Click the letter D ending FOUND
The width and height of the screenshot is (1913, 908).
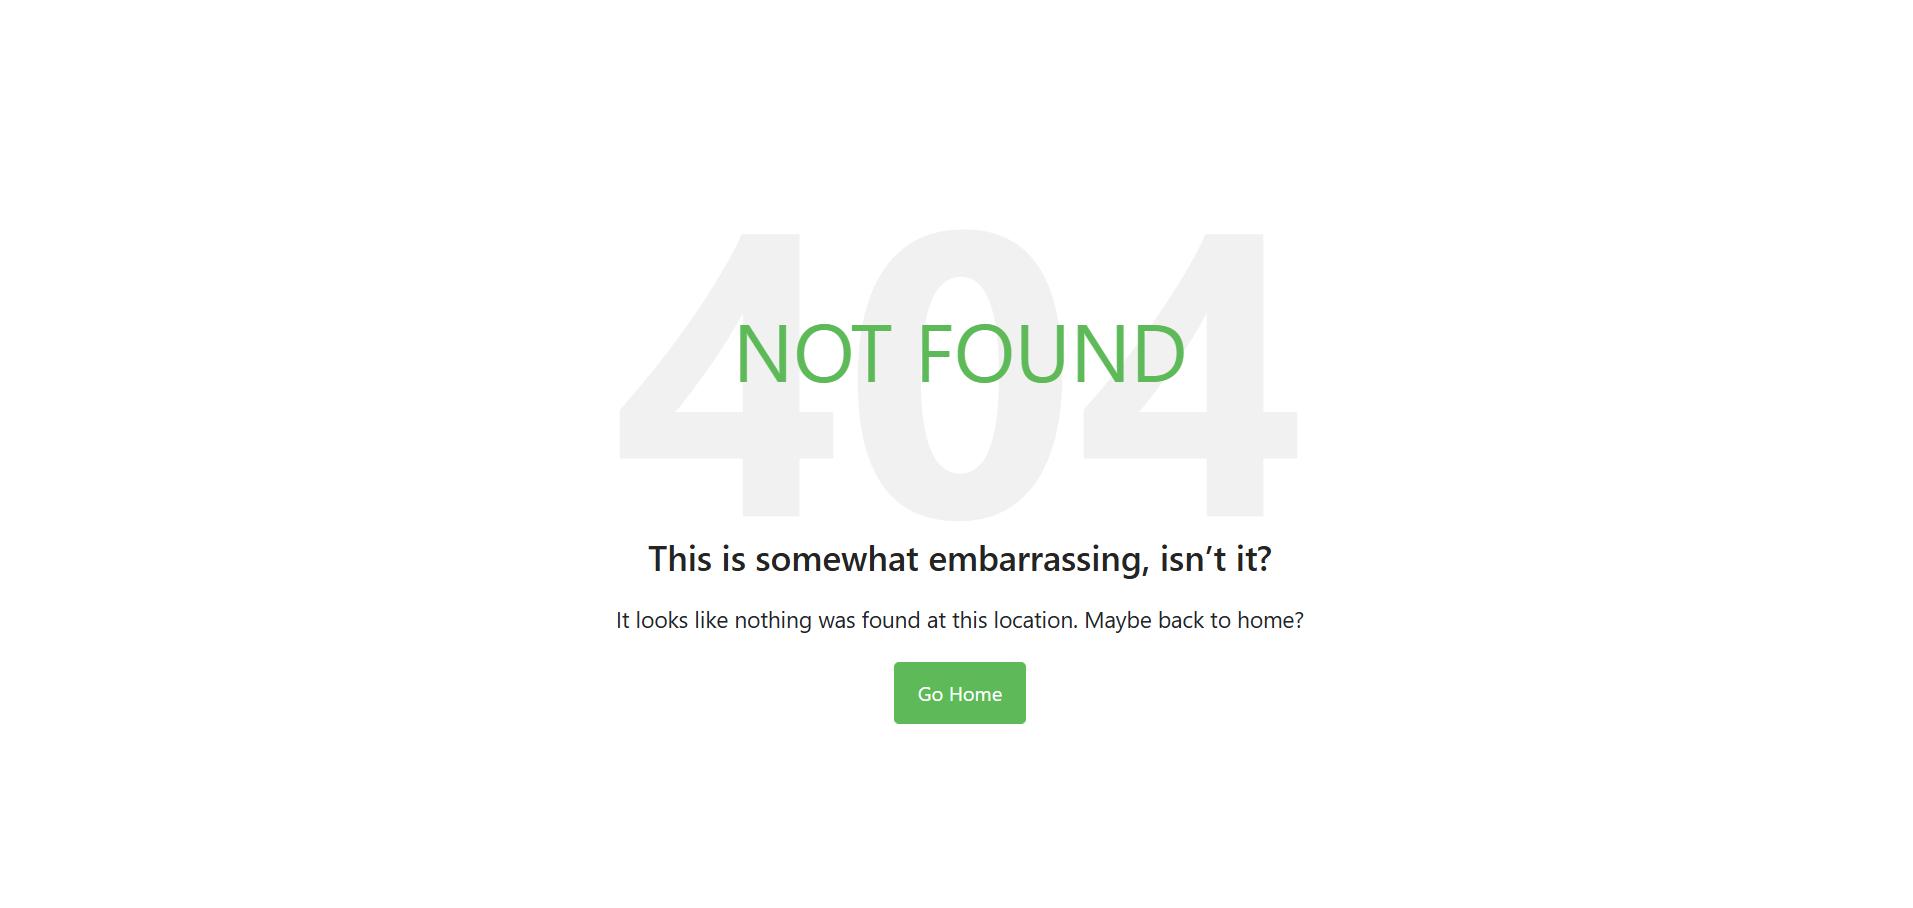[x=1160, y=354]
